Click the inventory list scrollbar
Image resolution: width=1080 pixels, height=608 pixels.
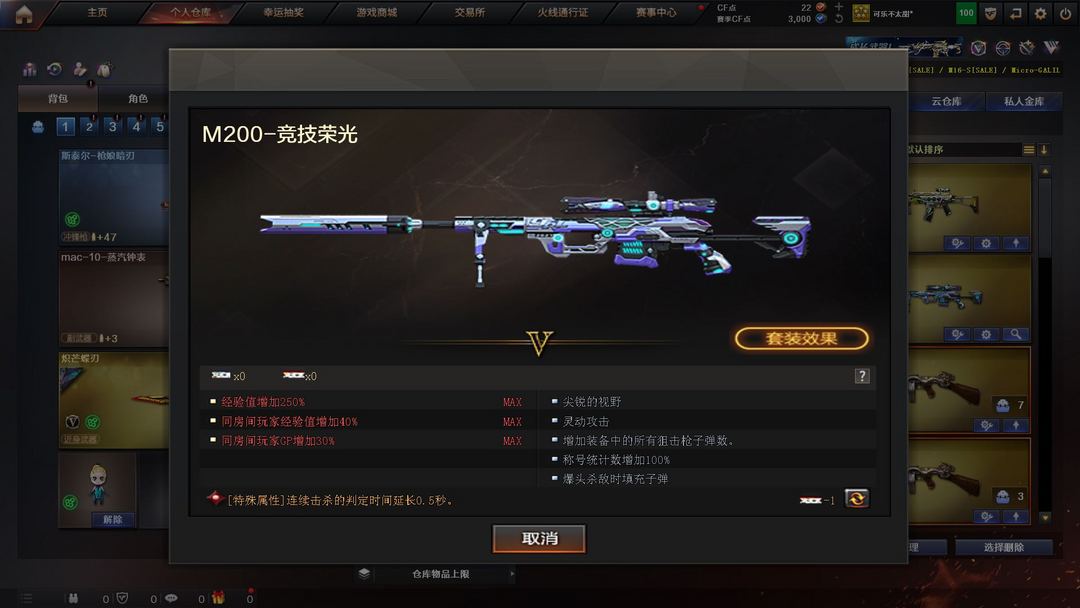click(x=1045, y=344)
